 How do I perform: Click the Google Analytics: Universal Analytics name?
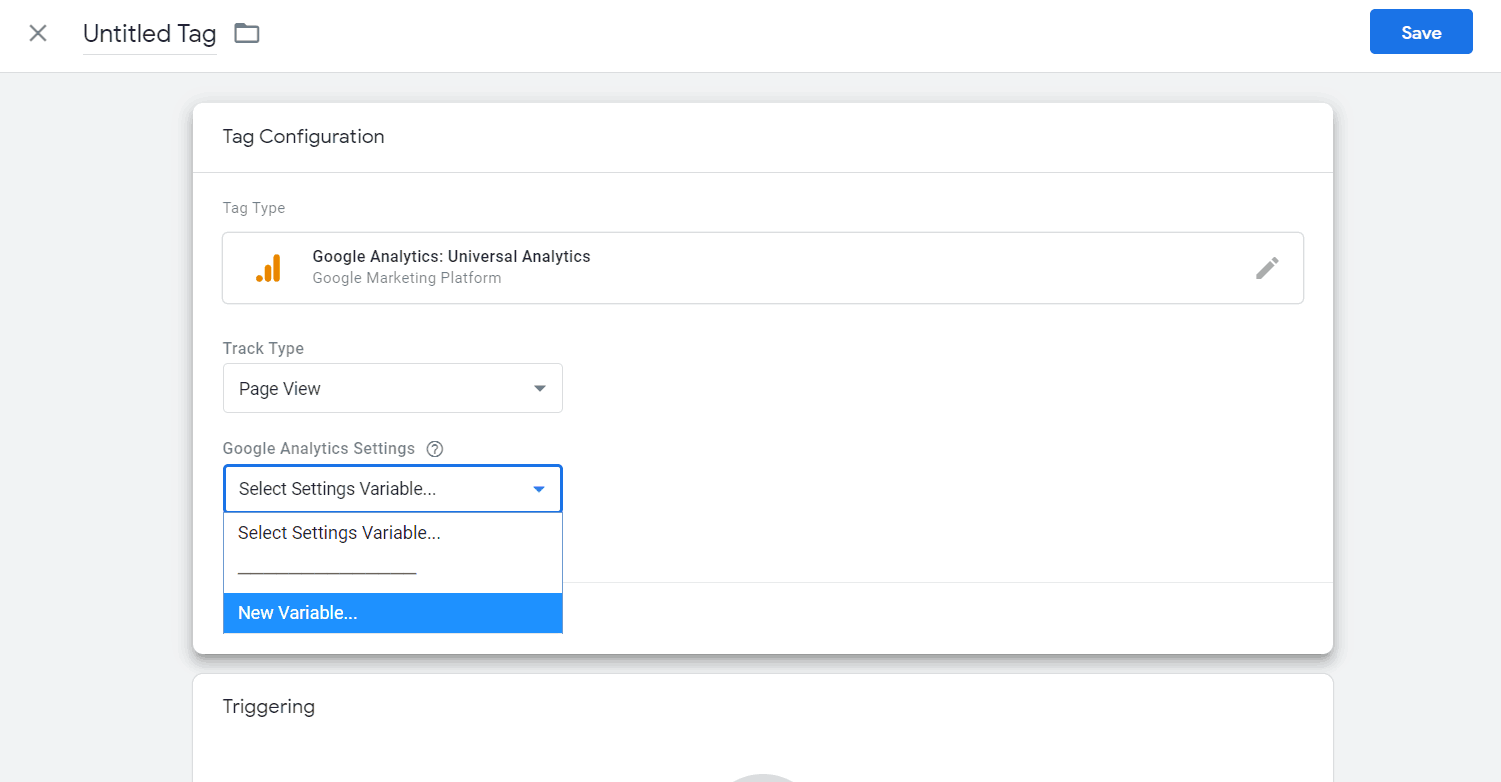(451, 257)
